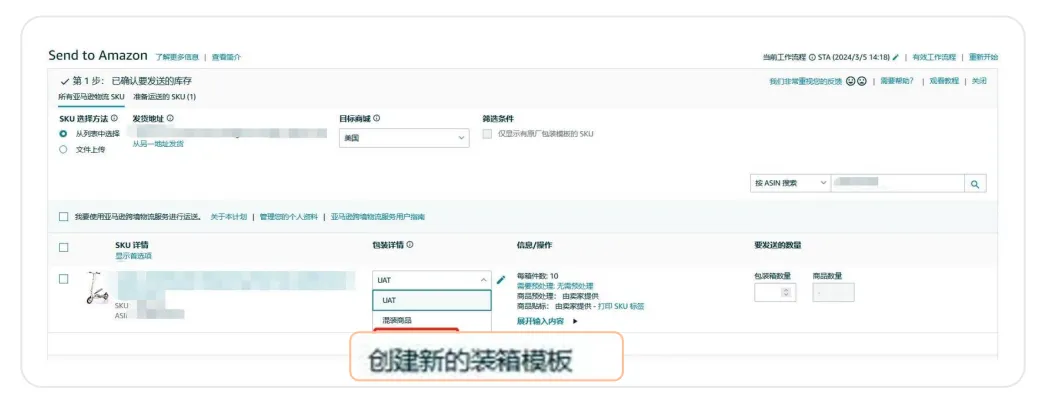
Task: Click info icon beside 包装详情
Action: (410, 245)
